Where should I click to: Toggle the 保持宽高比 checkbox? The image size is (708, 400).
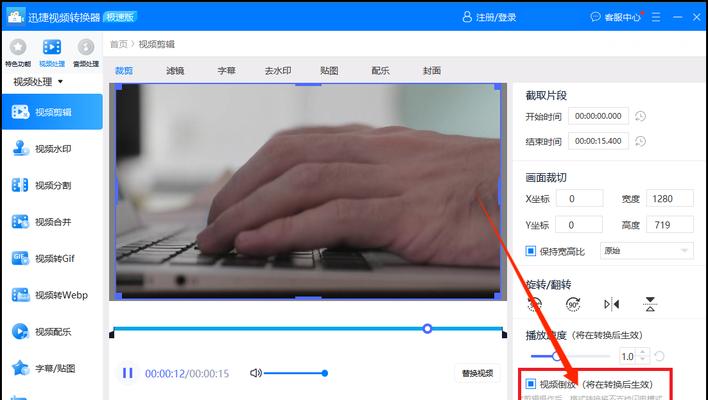[531, 251]
